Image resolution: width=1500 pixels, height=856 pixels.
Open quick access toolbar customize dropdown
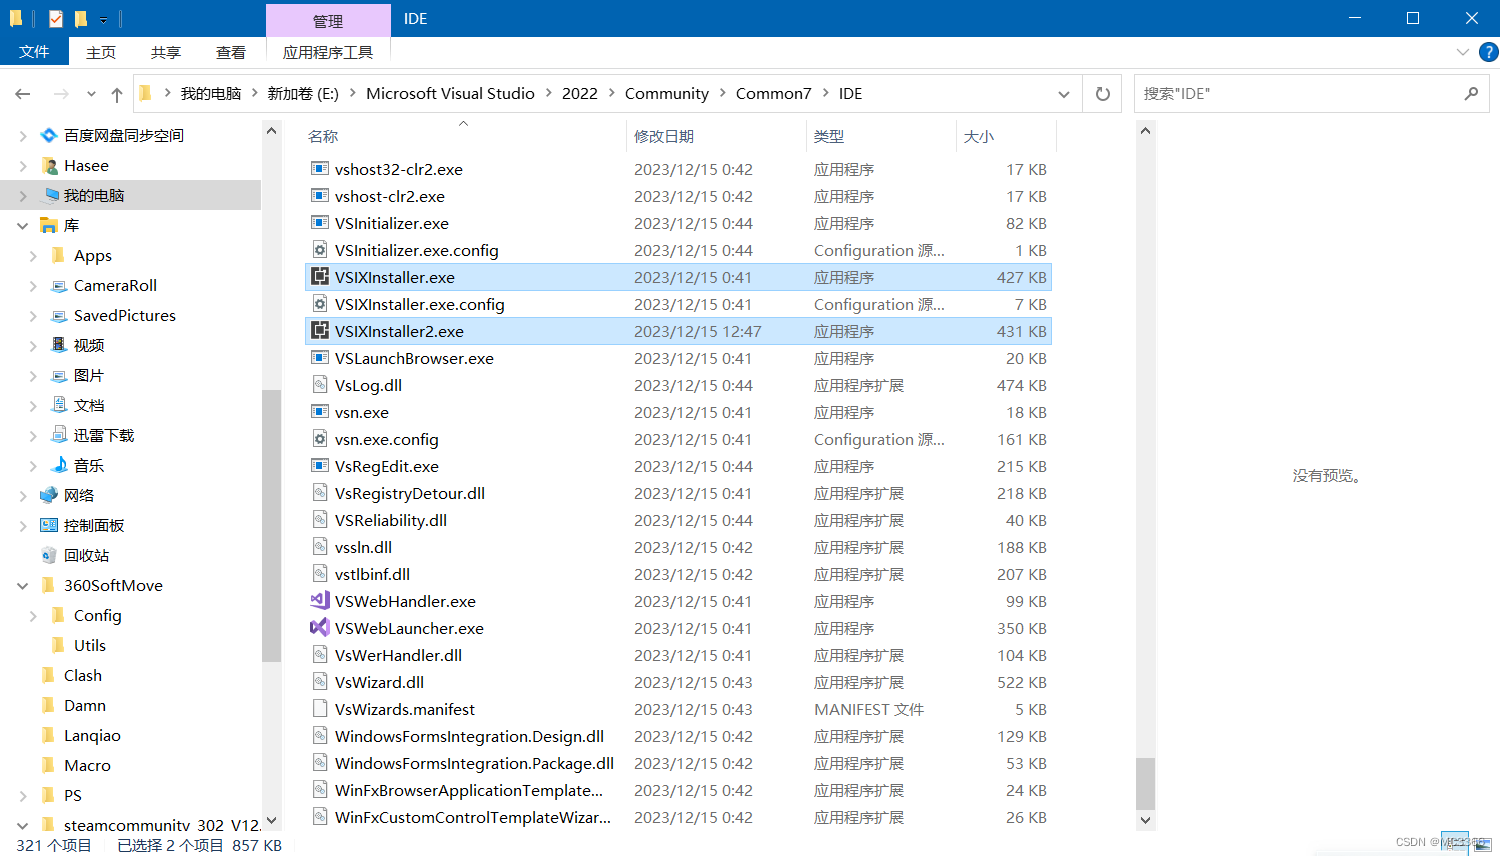(x=103, y=19)
